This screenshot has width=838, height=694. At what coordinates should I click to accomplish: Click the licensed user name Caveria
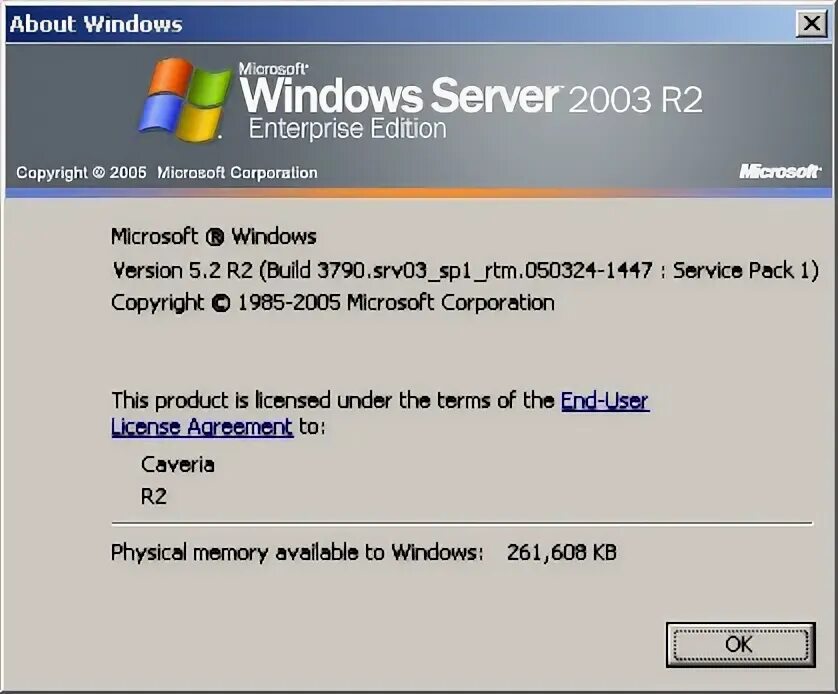pos(178,465)
